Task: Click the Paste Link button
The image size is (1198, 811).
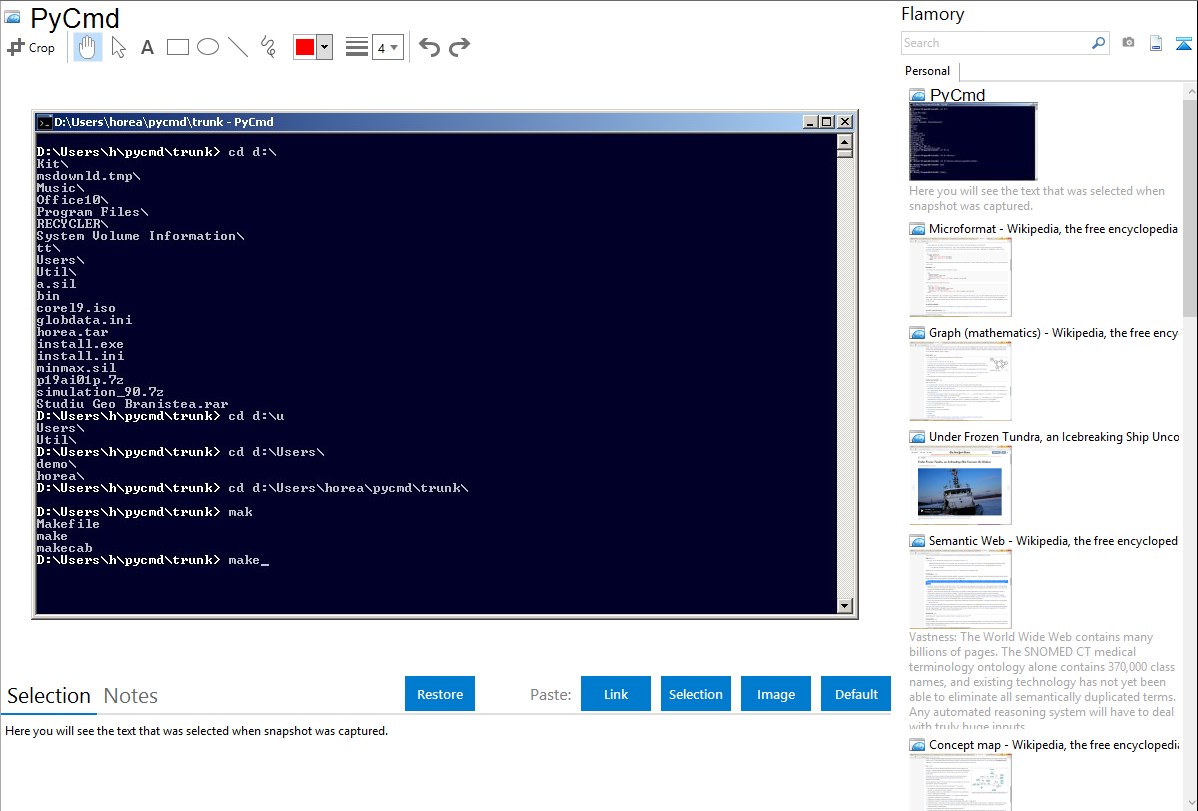Action: tap(616, 694)
